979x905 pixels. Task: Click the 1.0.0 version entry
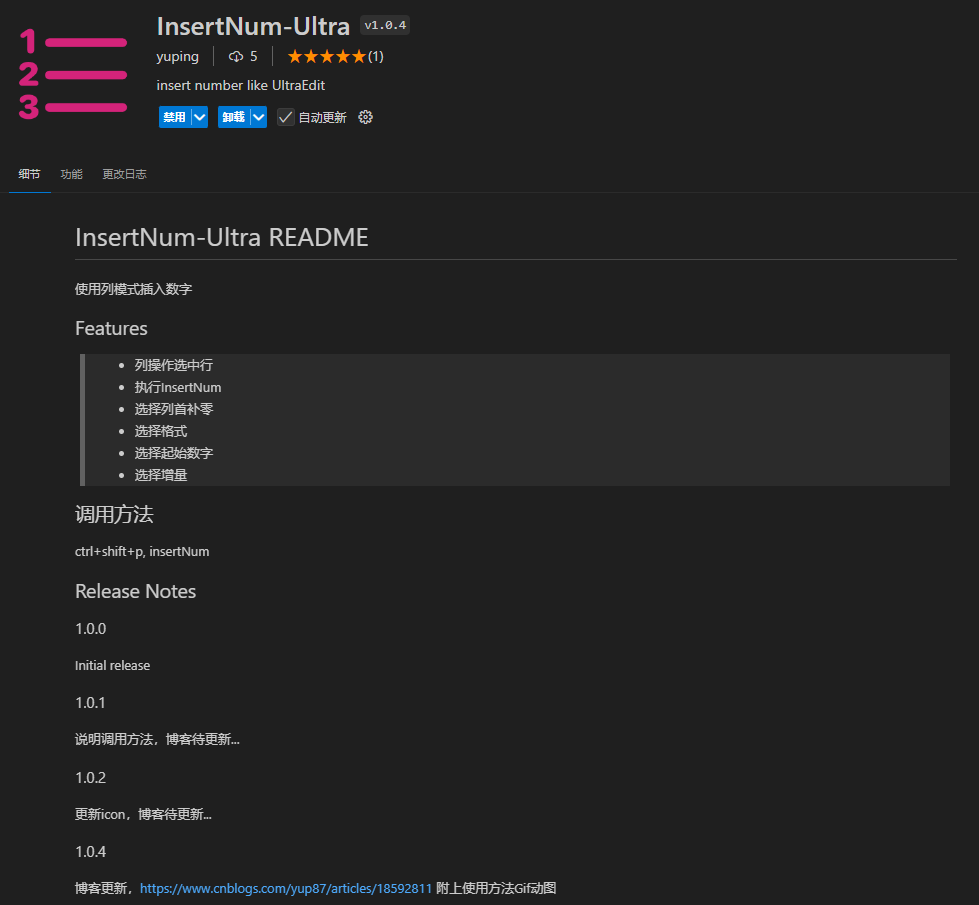point(91,629)
